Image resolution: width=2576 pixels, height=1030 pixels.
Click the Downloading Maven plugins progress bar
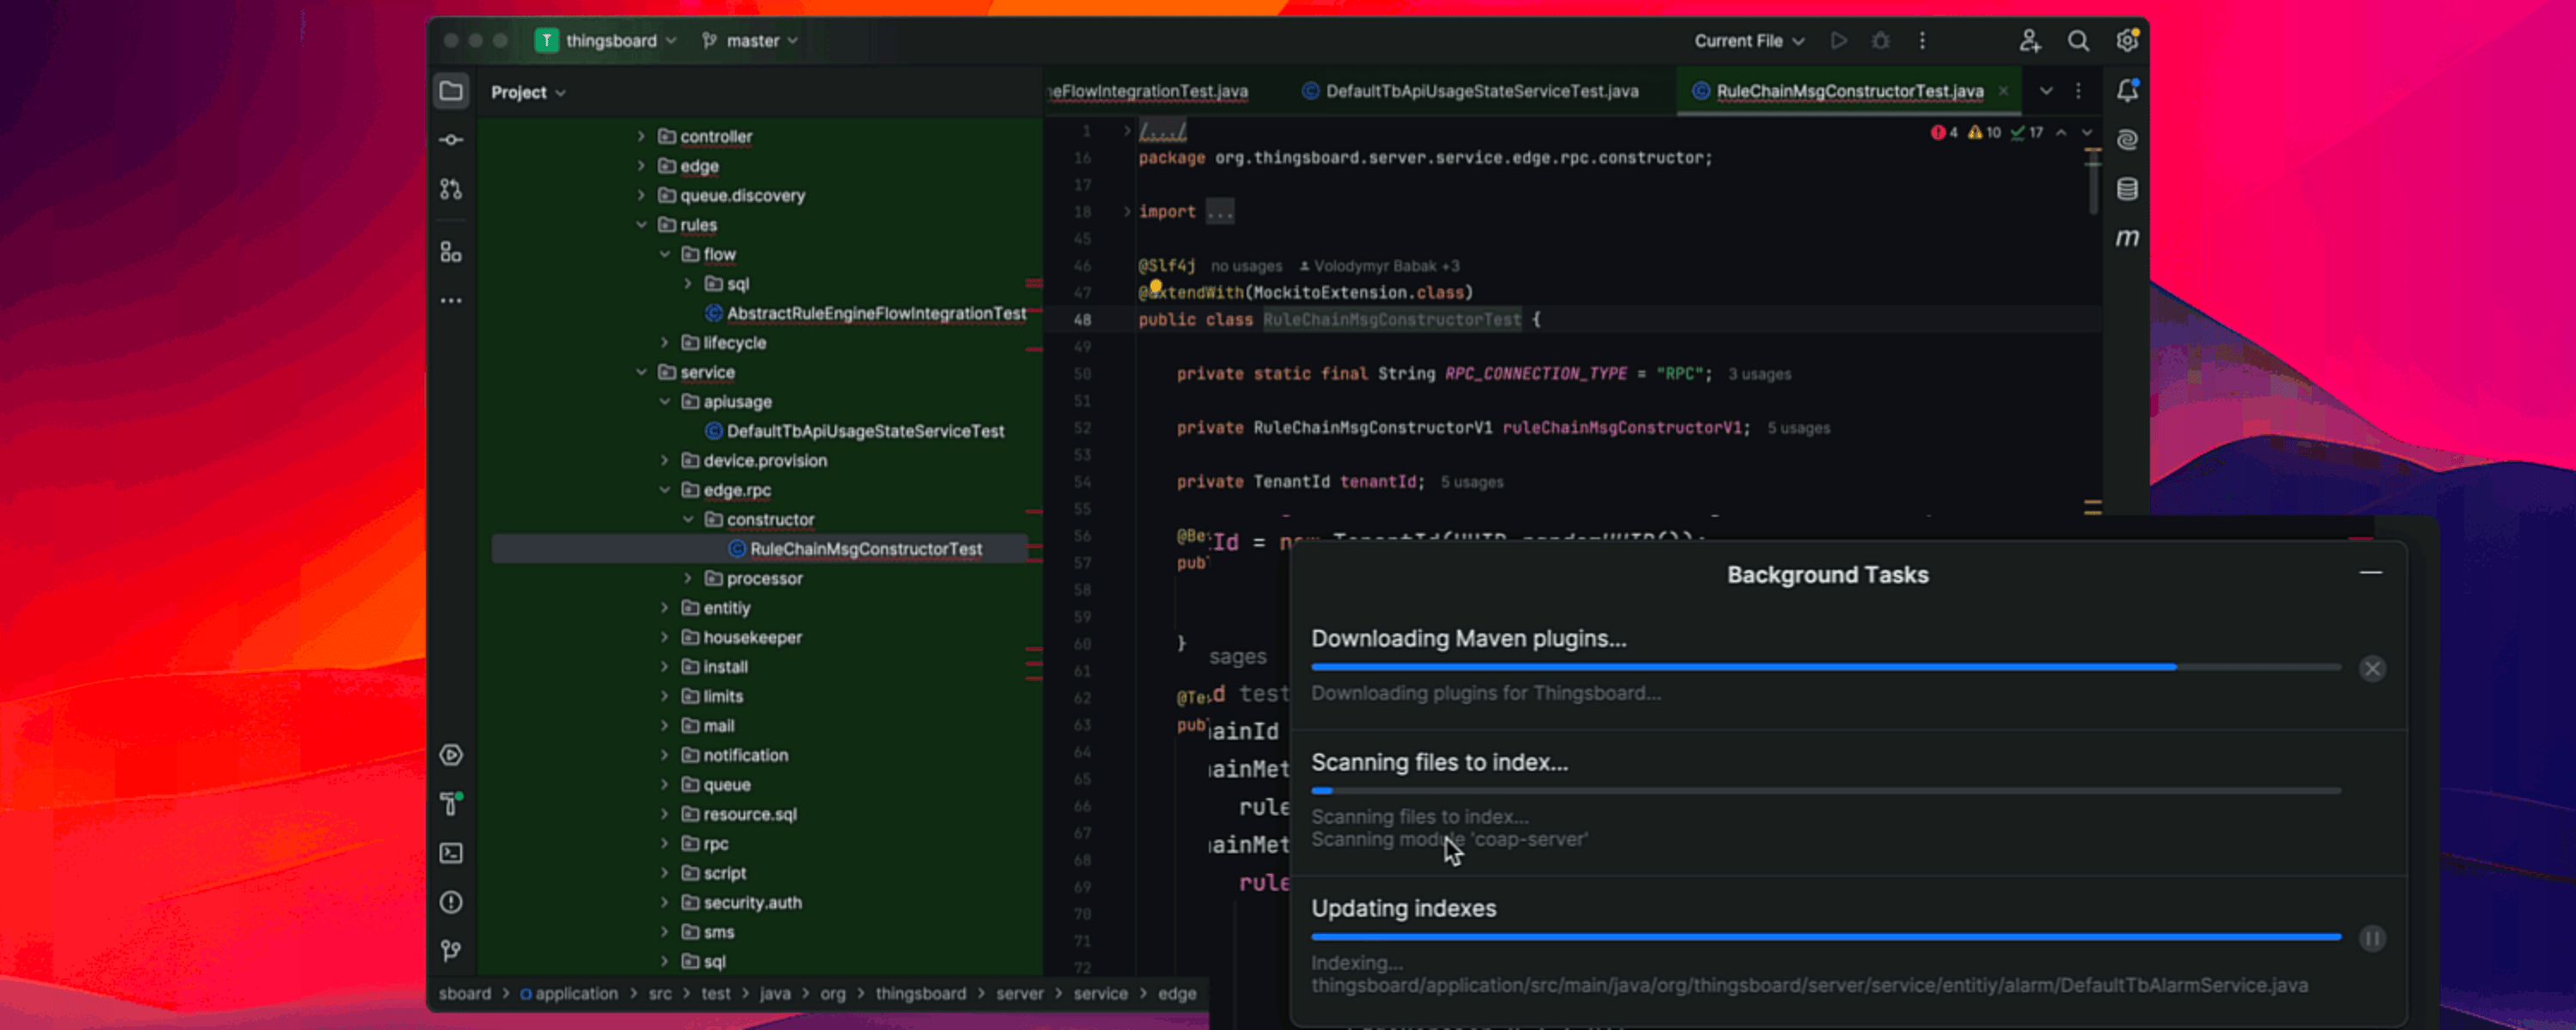point(1825,667)
